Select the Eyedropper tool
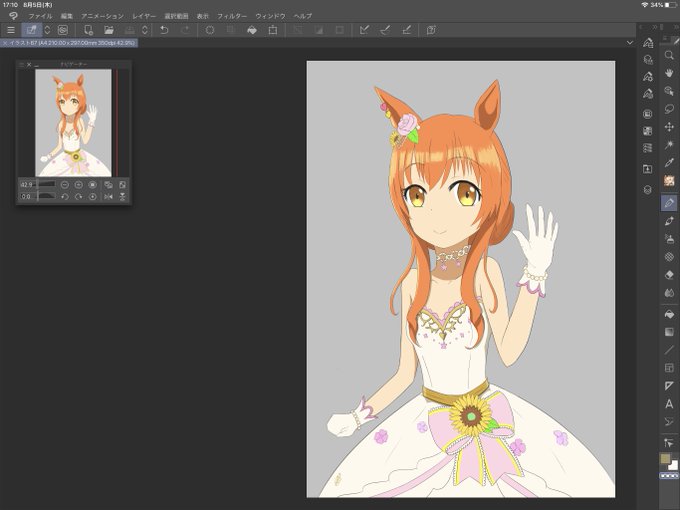The height and width of the screenshot is (510, 680). pyautogui.click(x=669, y=163)
